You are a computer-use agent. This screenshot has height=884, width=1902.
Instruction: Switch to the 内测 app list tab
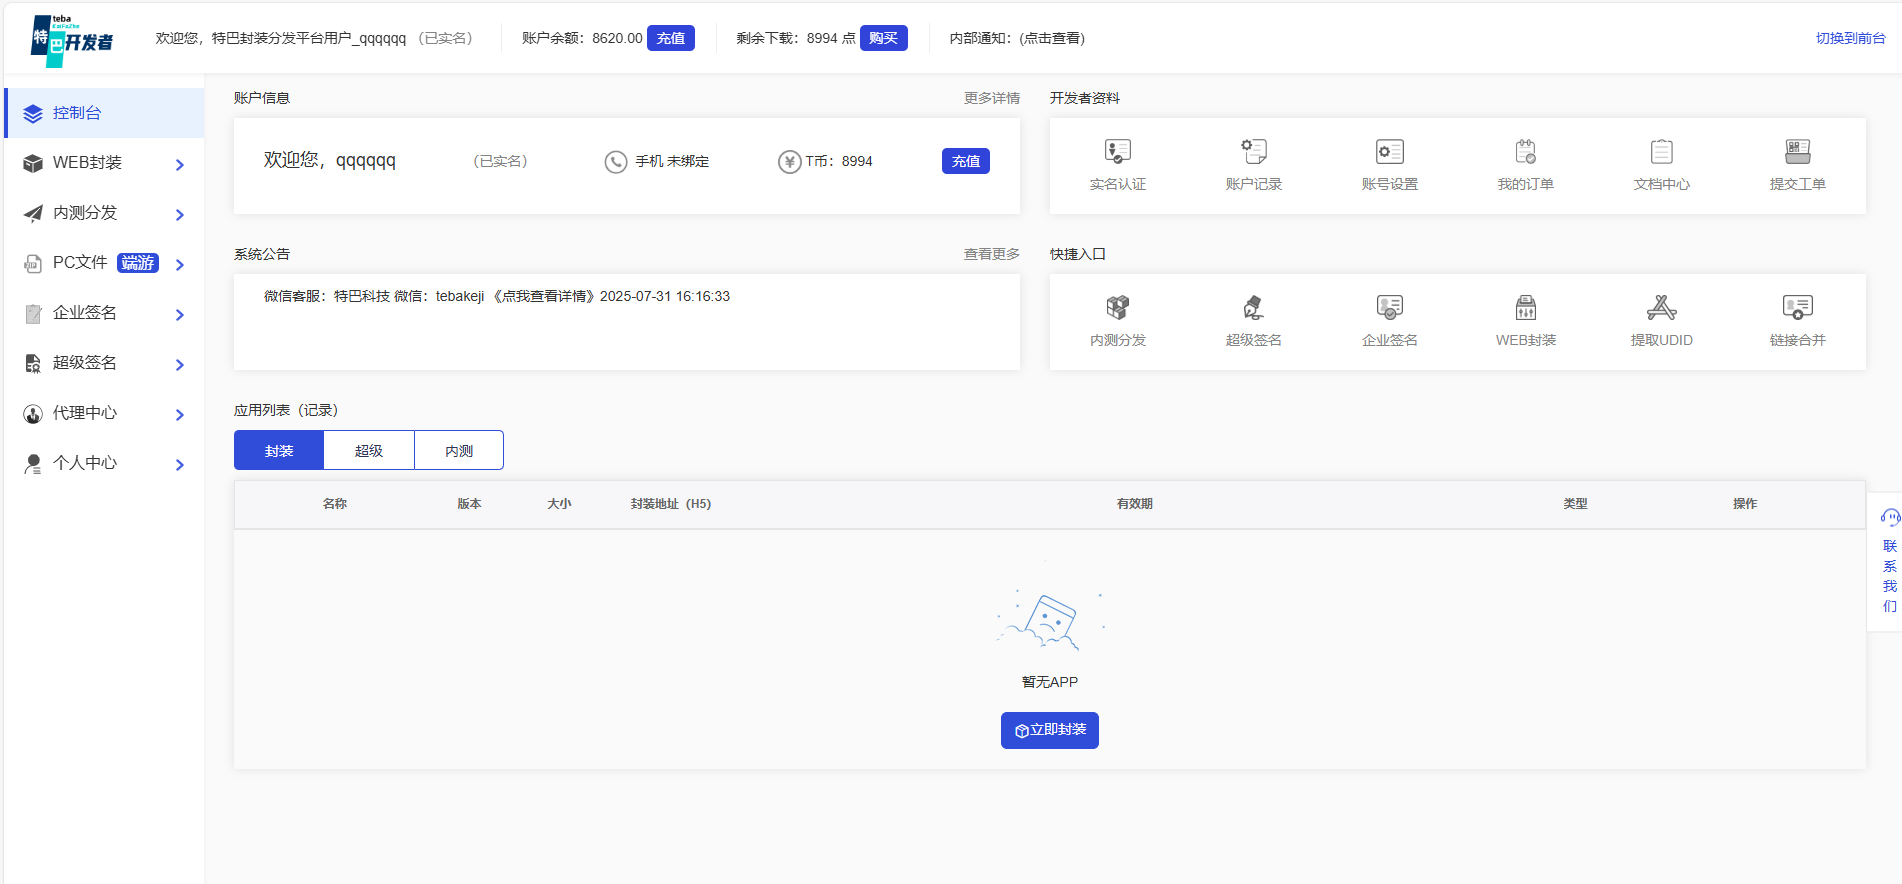[x=459, y=451]
